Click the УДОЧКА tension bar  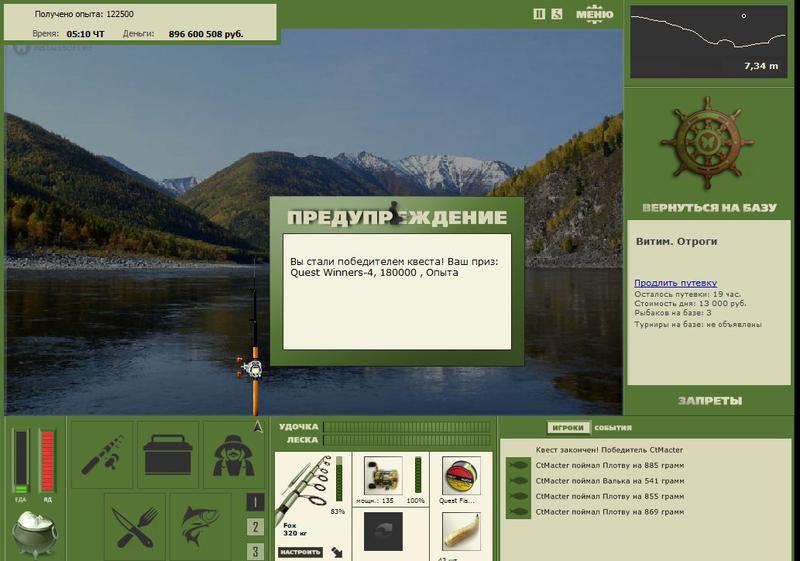click(407, 427)
